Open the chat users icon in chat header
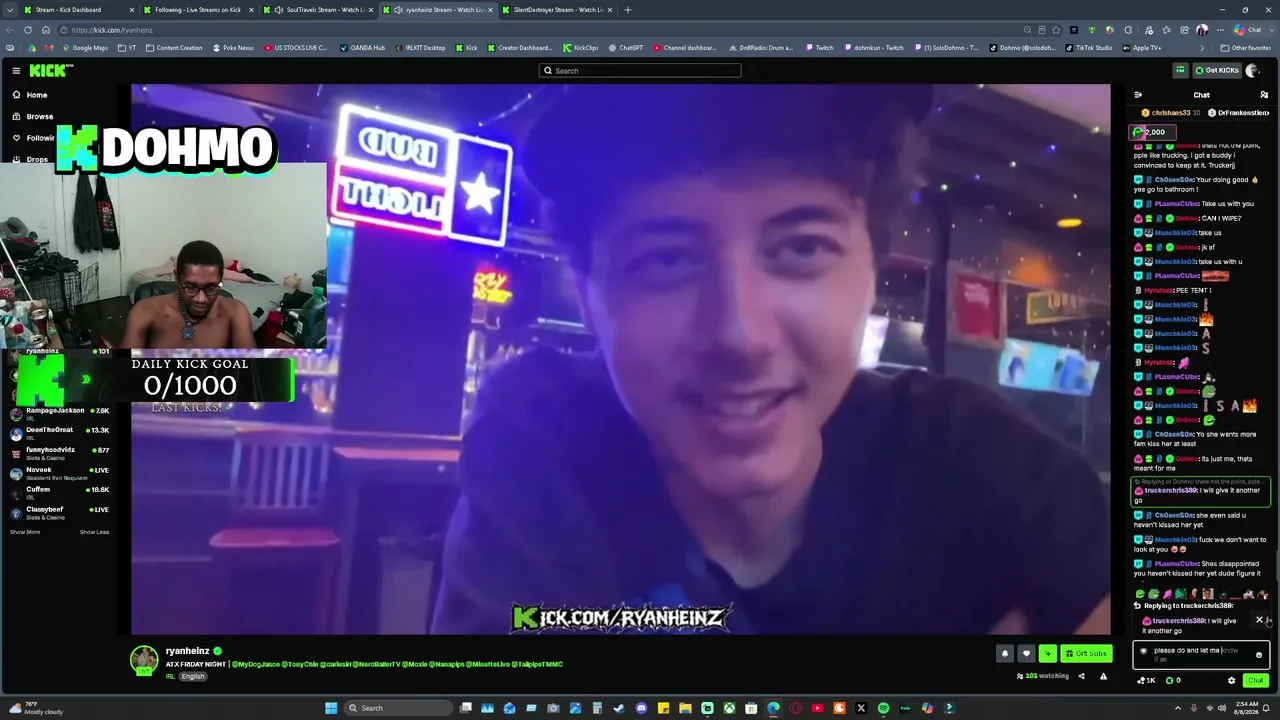The image size is (1280, 720). click(x=1264, y=95)
